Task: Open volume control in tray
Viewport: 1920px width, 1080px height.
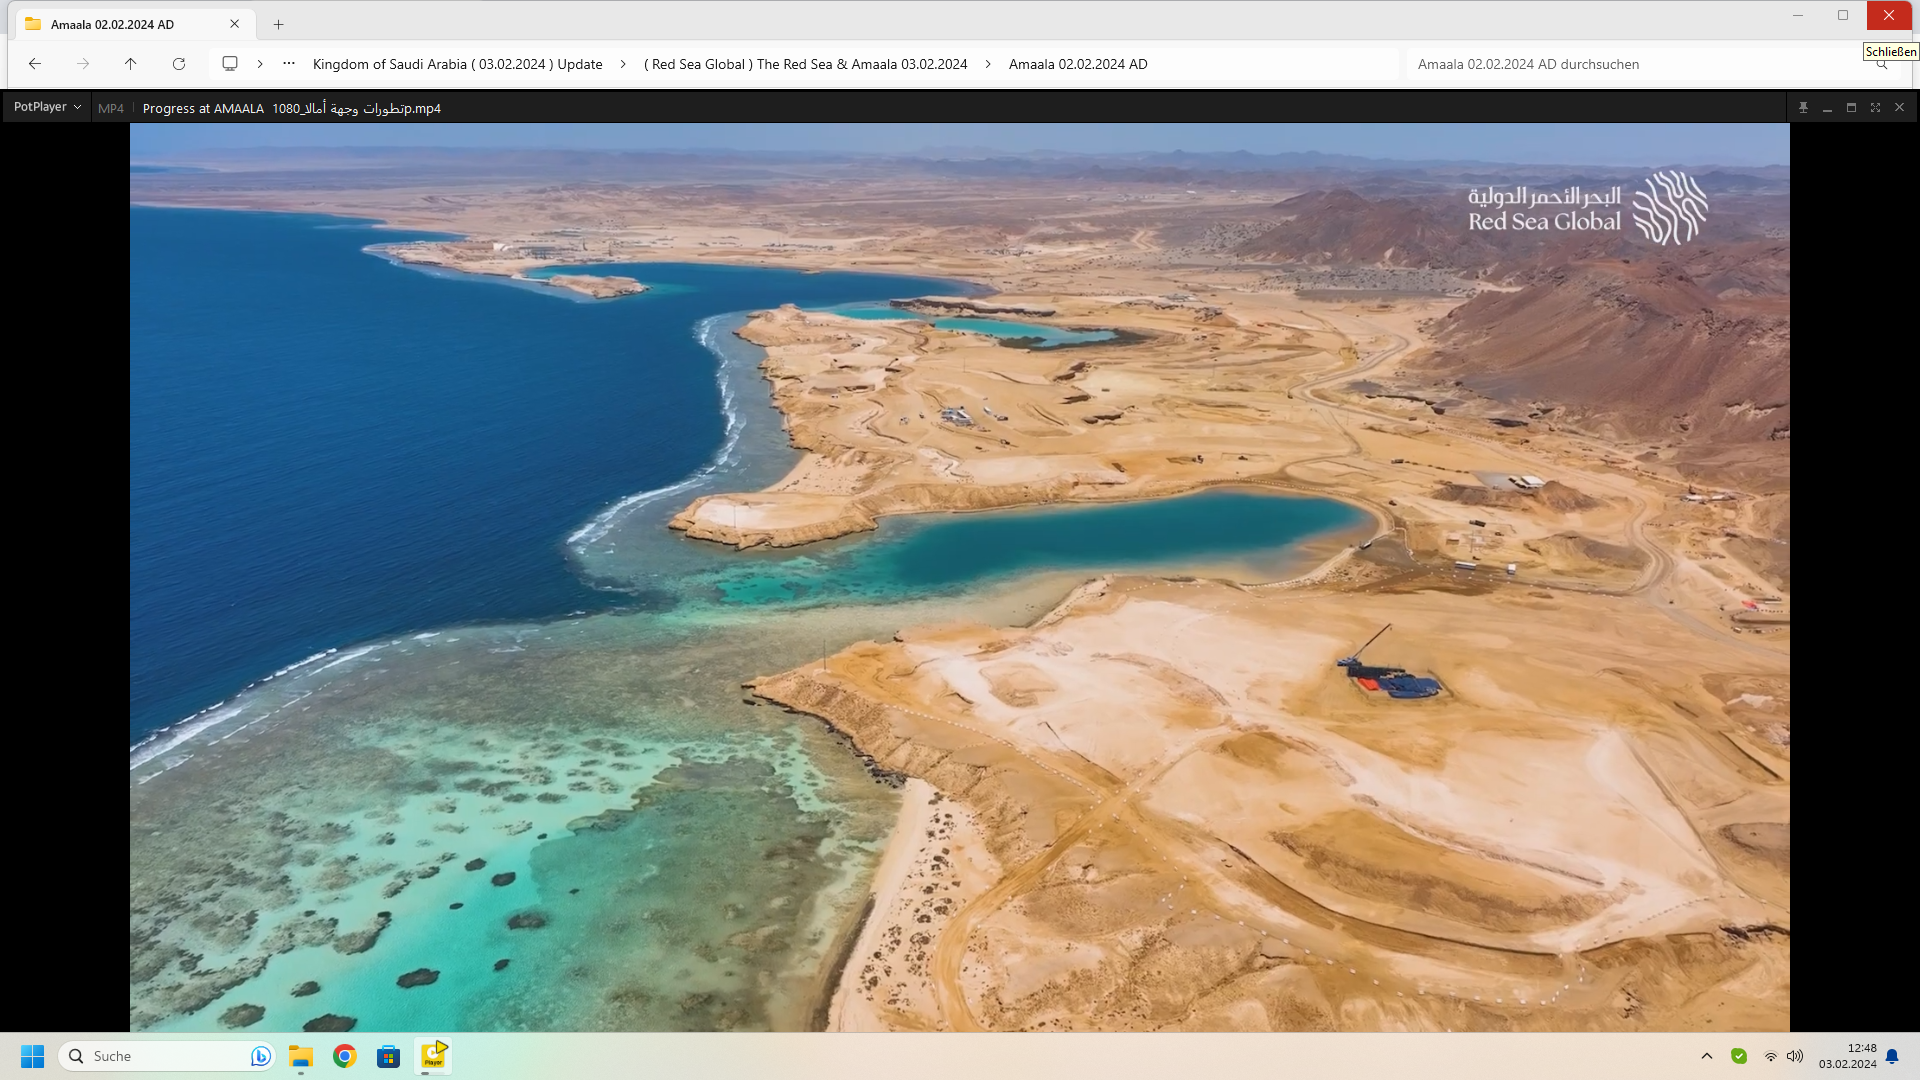Action: [1795, 1056]
